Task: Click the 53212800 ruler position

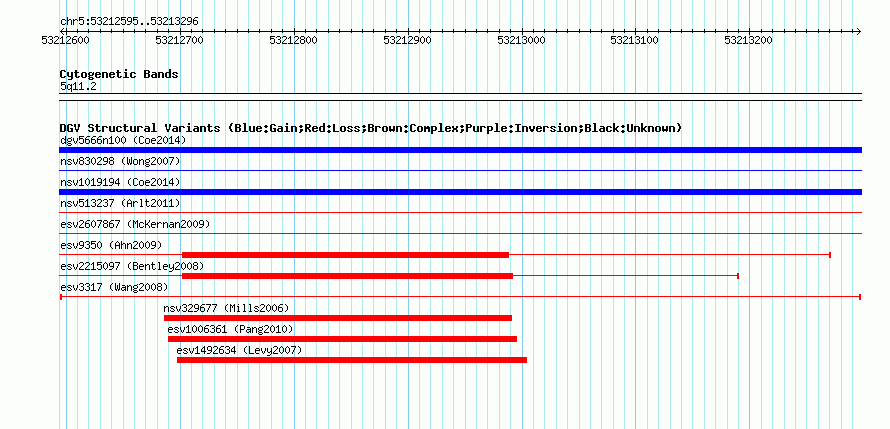Action: click(294, 40)
